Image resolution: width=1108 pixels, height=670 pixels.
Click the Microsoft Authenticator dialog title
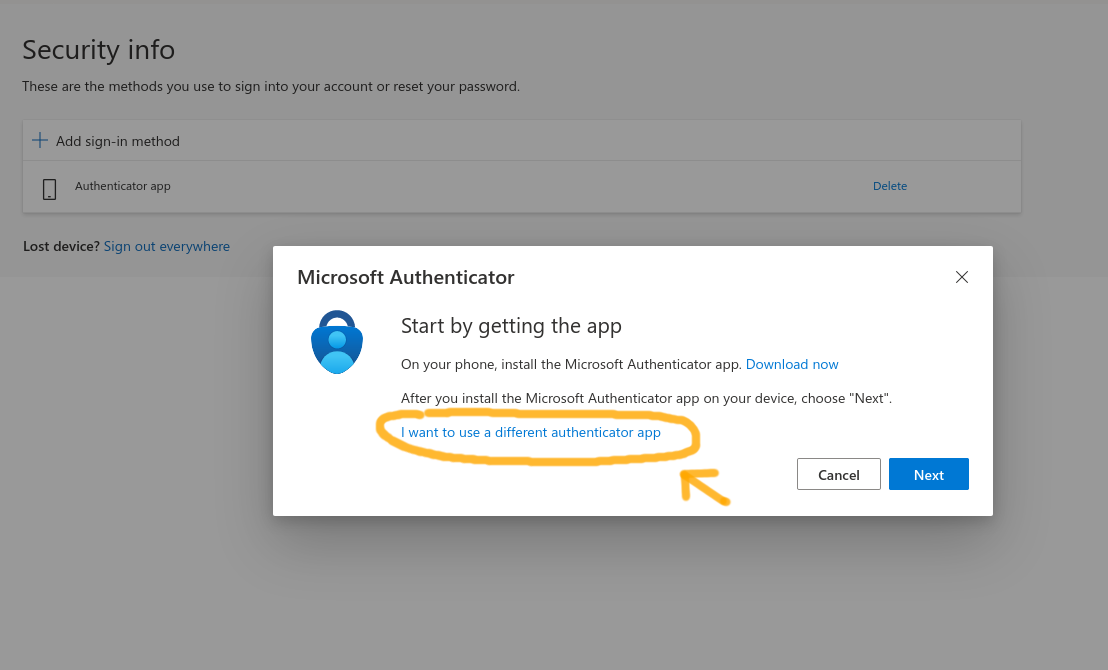click(x=406, y=277)
